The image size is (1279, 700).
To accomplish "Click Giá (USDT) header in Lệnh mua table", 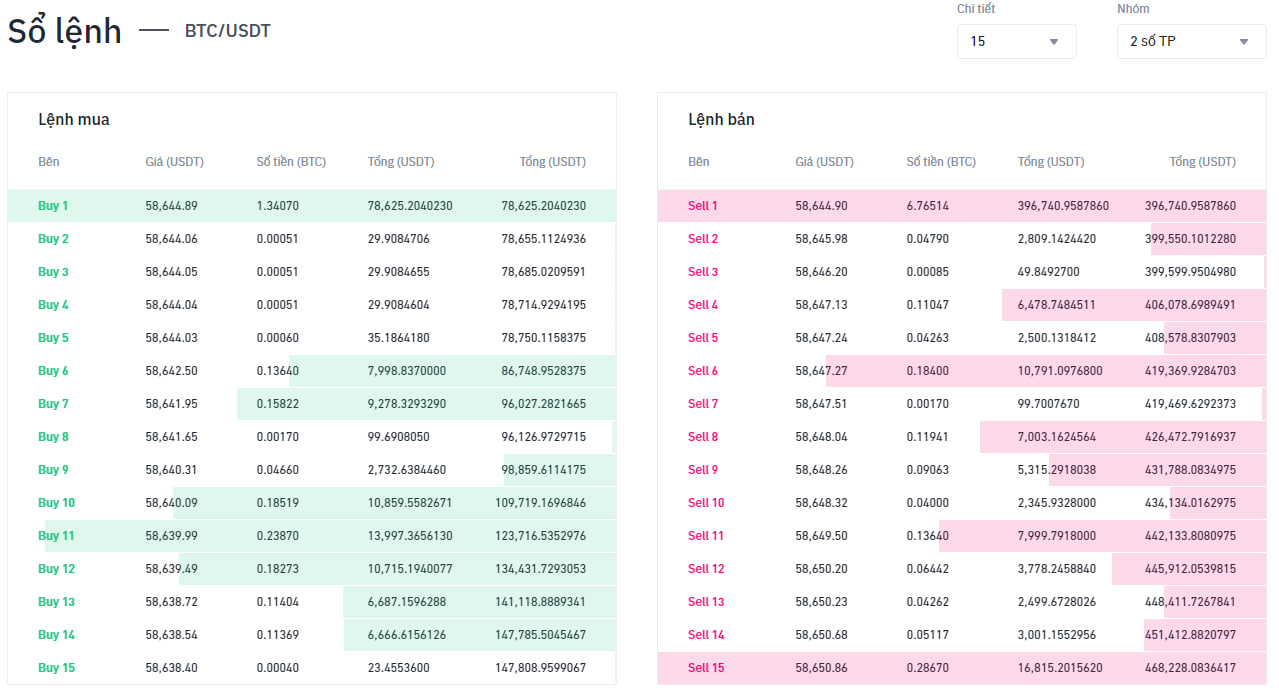I will [174, 162].
